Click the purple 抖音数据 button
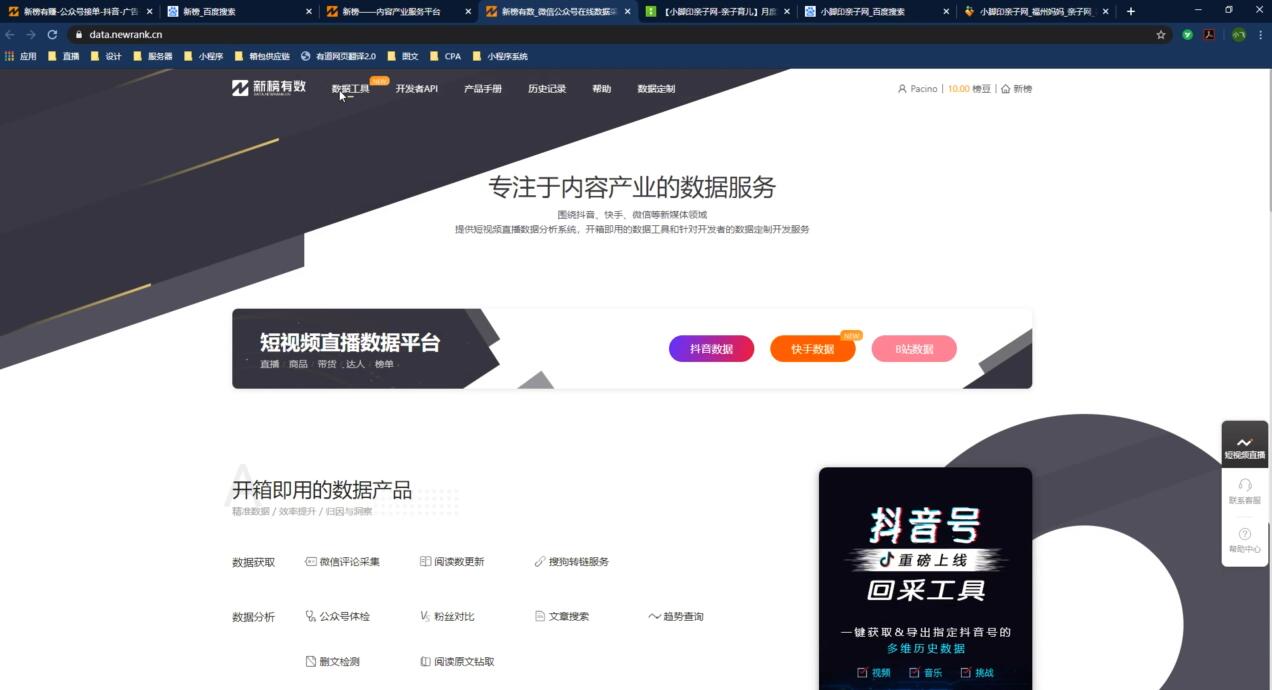This screenshot has height=690, width=1272. click(711, 349)
